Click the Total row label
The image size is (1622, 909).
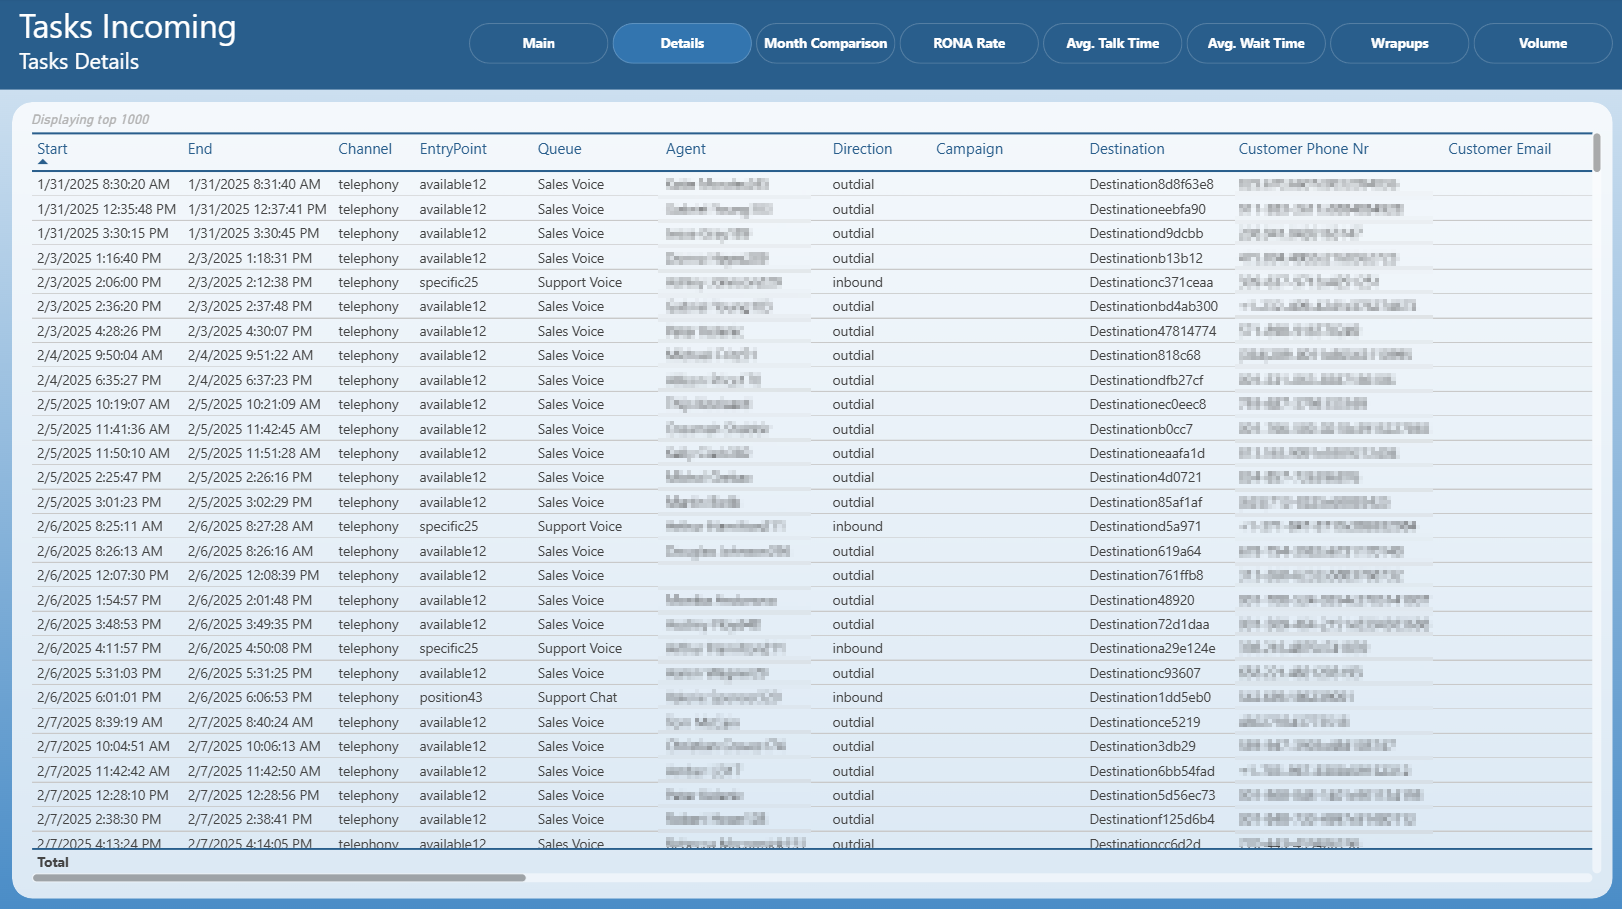click(53, 862)
